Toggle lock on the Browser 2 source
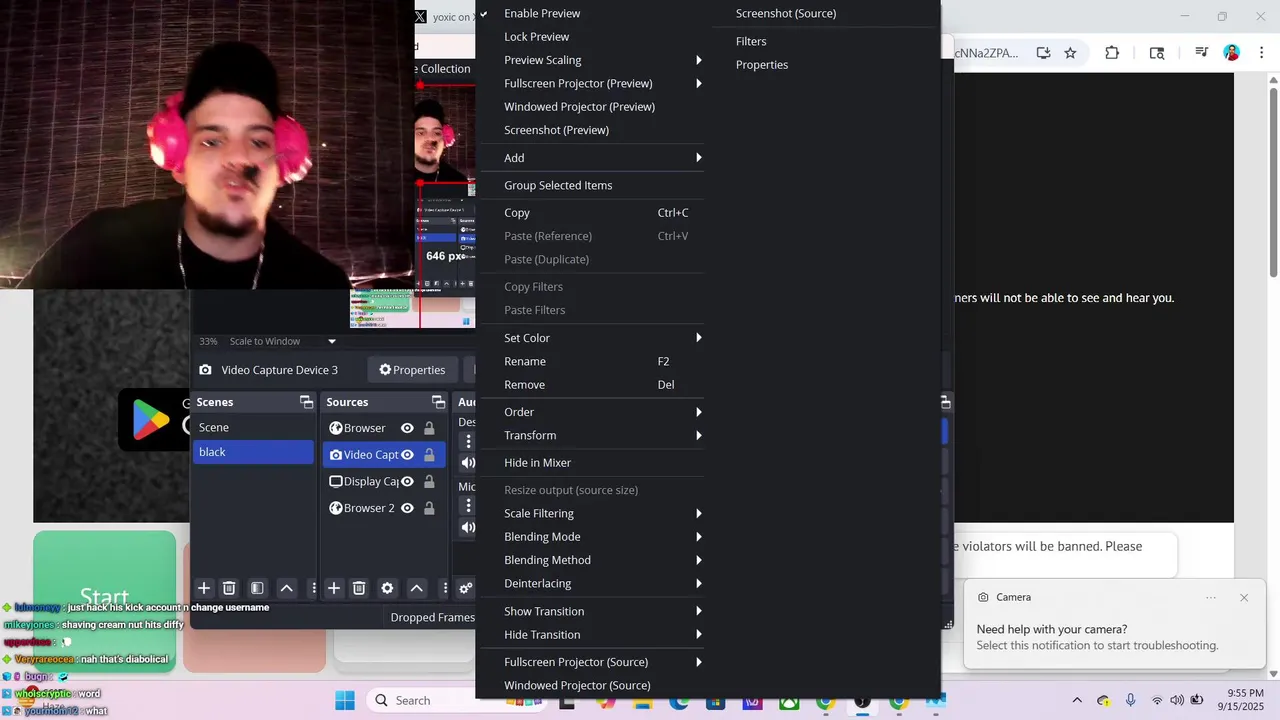Image resolution: width=1280 pixels, height=720 pixels. [429, 508]
